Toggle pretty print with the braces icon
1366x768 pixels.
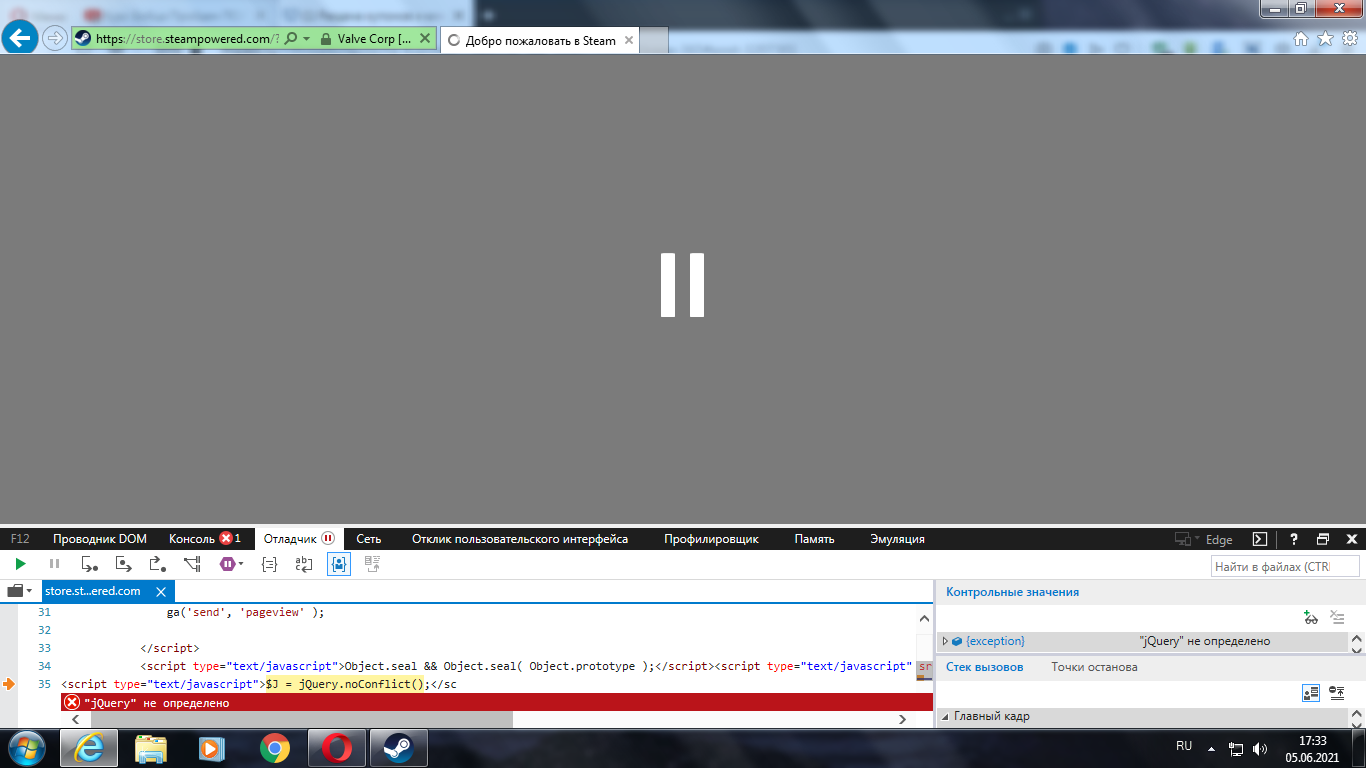tap(269, 564)
